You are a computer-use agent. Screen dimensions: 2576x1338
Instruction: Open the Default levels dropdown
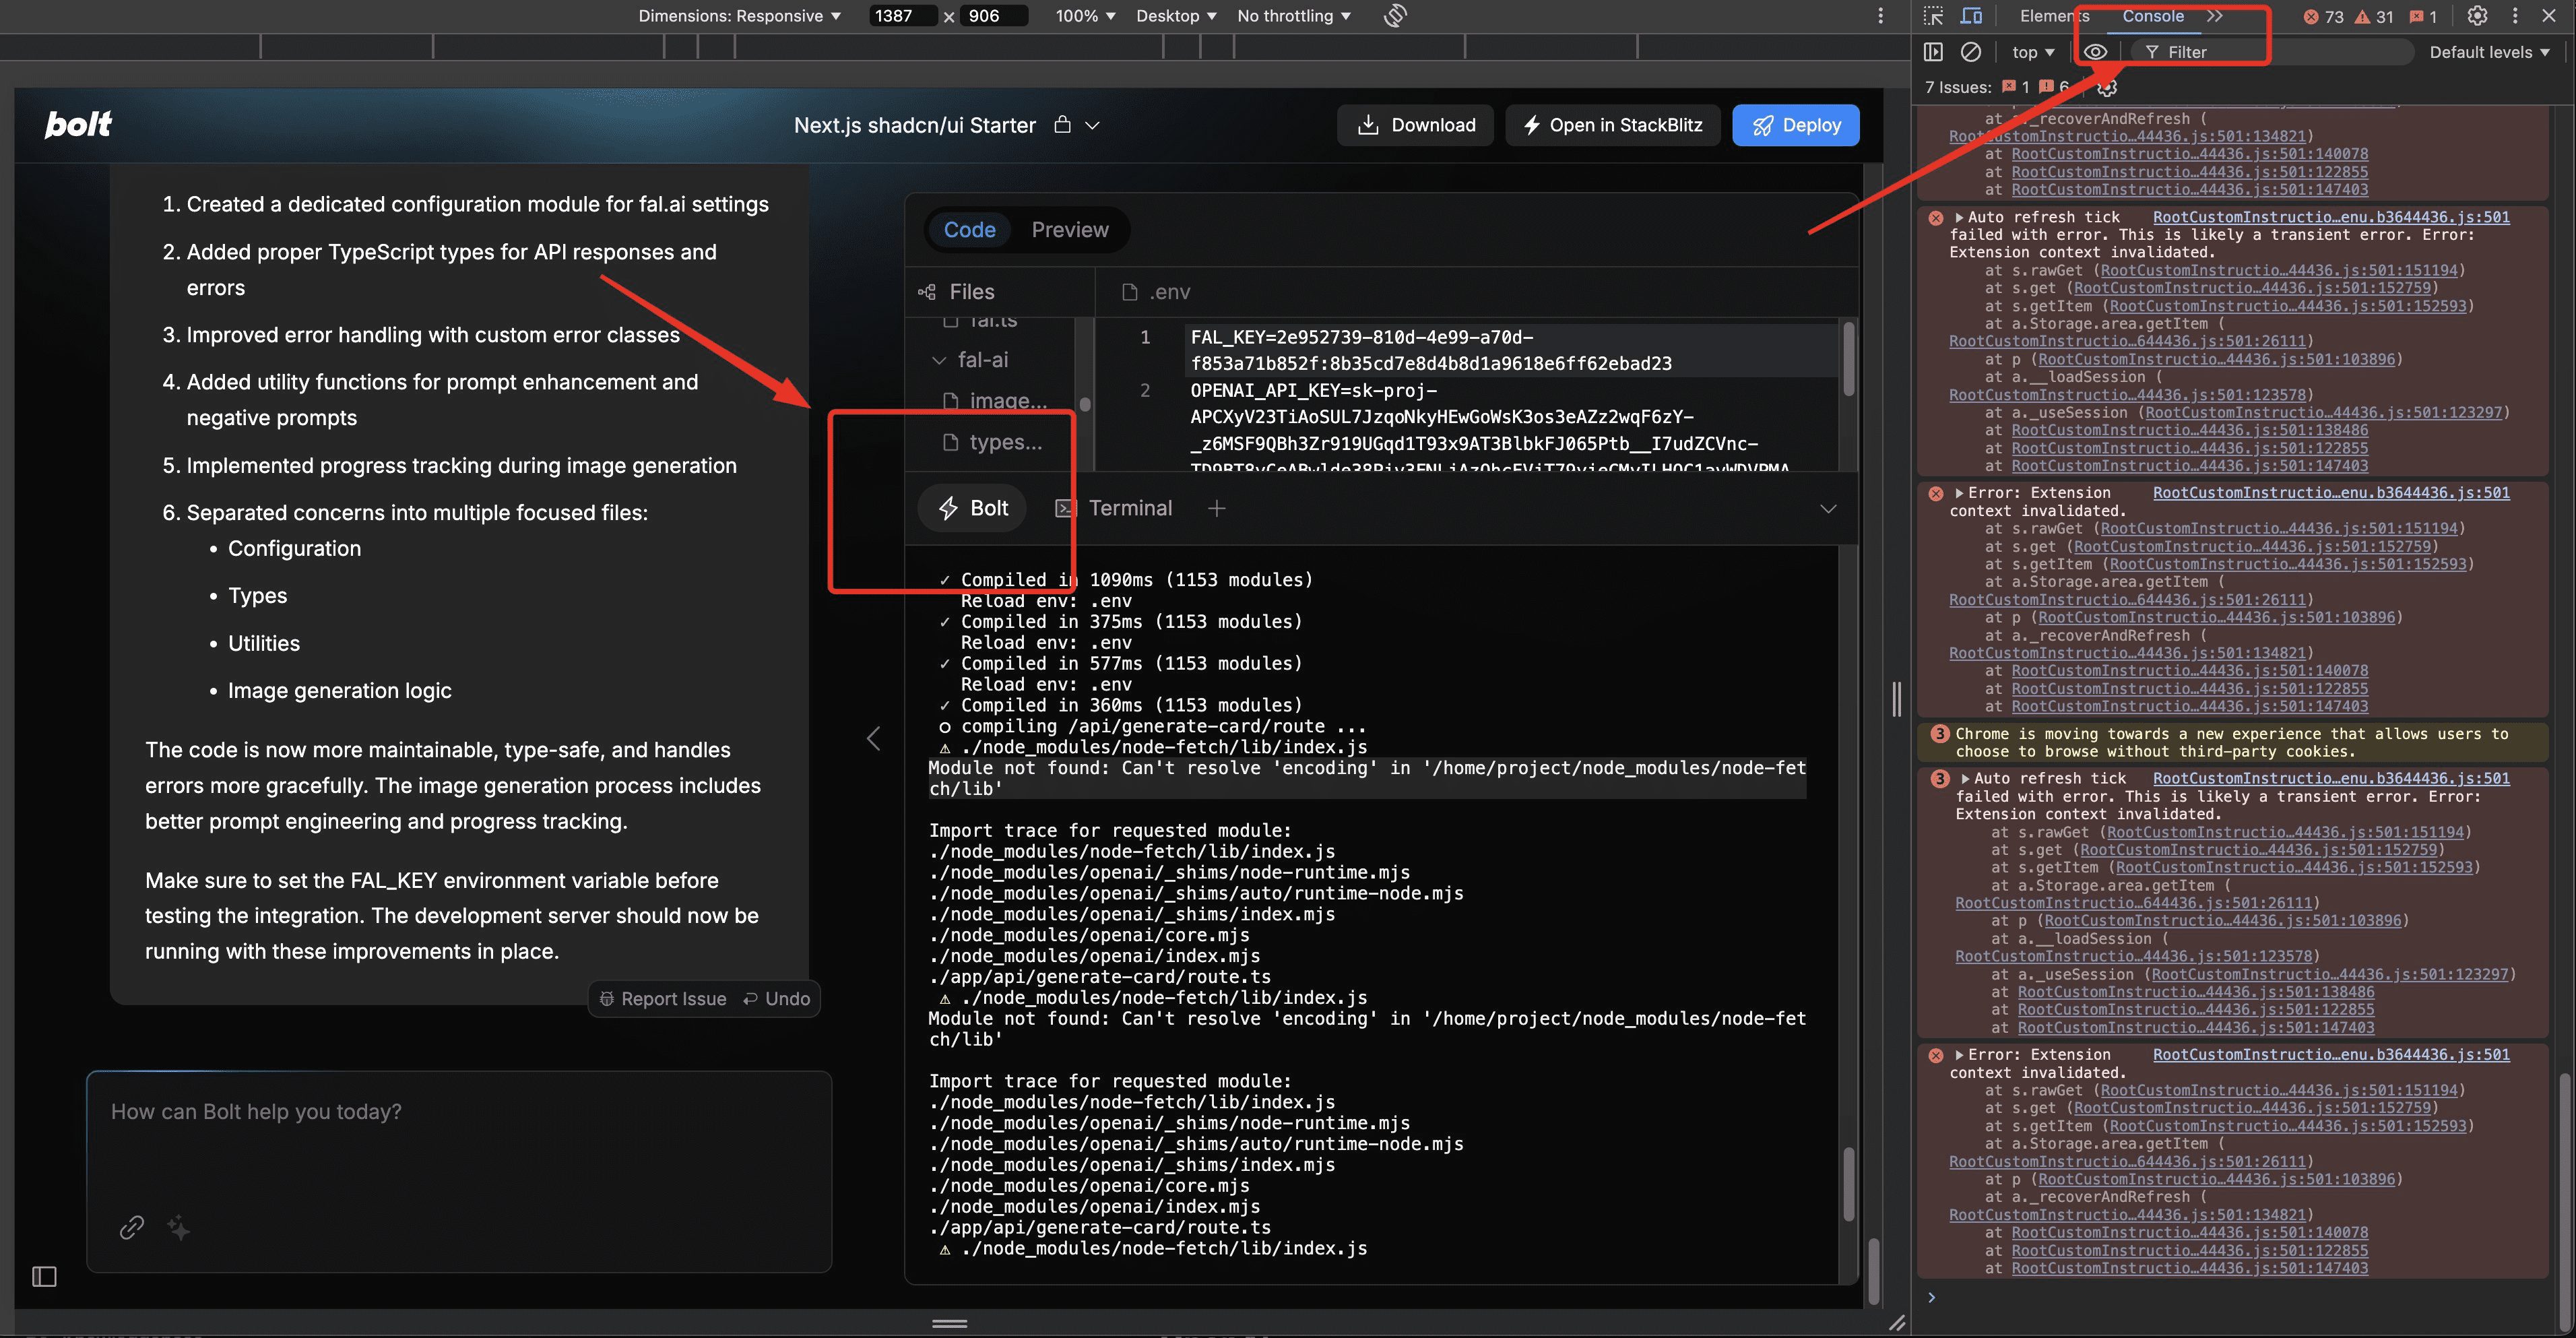2489,52
